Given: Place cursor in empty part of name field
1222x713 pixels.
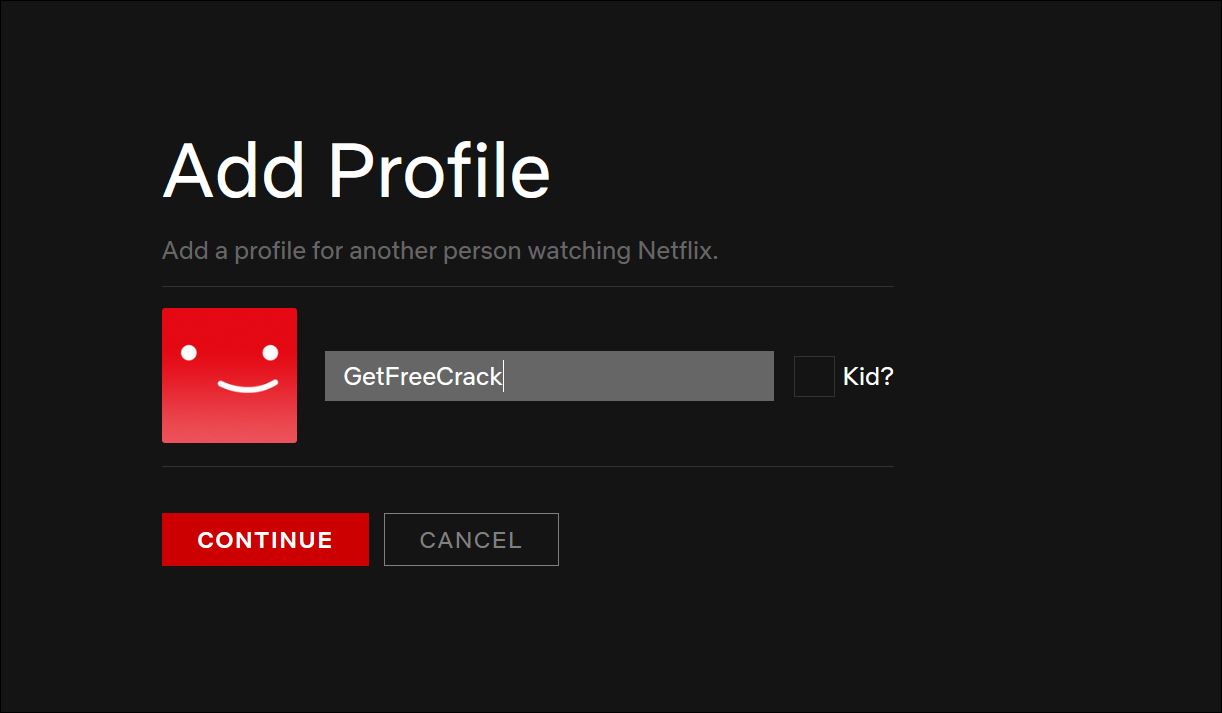Looking at the screenshot, I should point(640,376).
